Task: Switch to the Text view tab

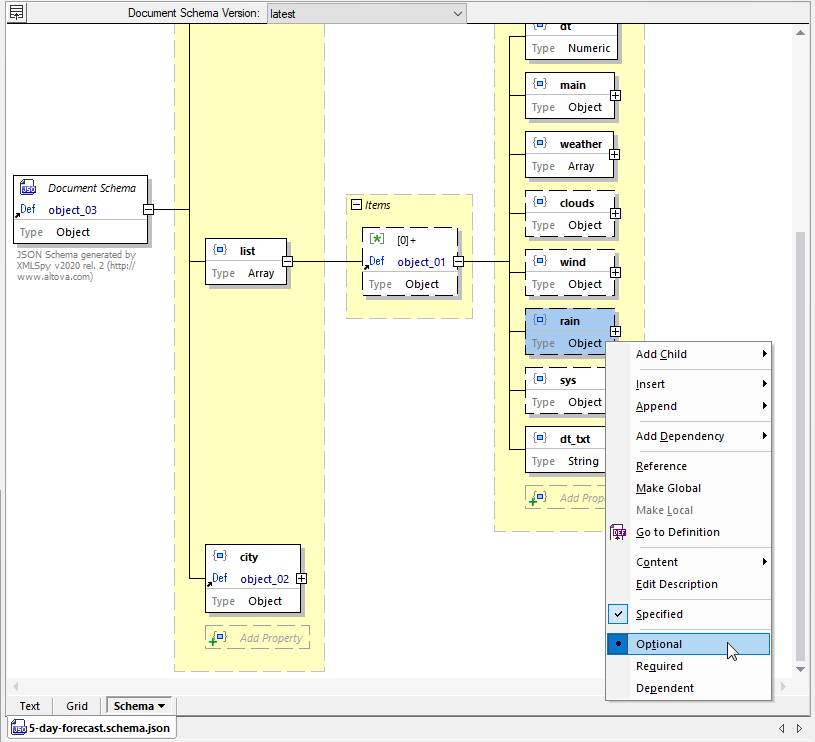Action: [29, 706]
